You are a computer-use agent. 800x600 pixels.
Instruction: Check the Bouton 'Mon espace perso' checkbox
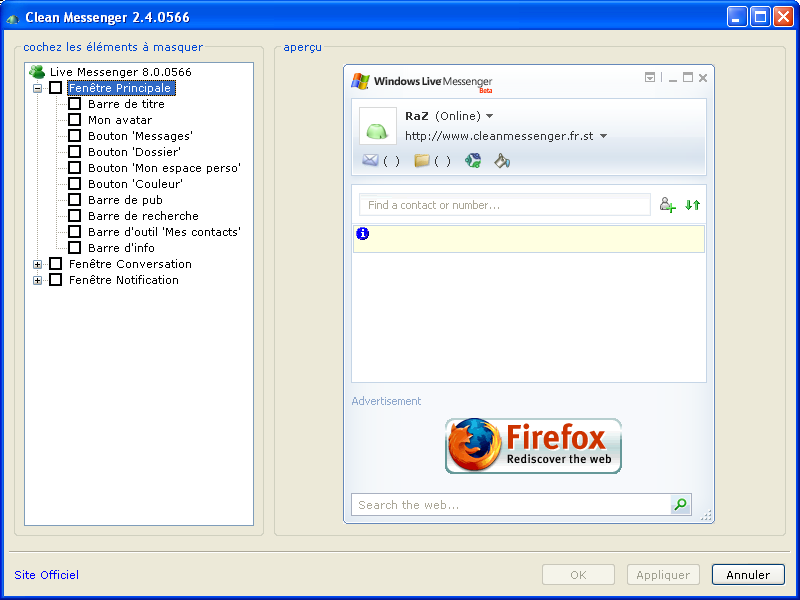point(74,168)
